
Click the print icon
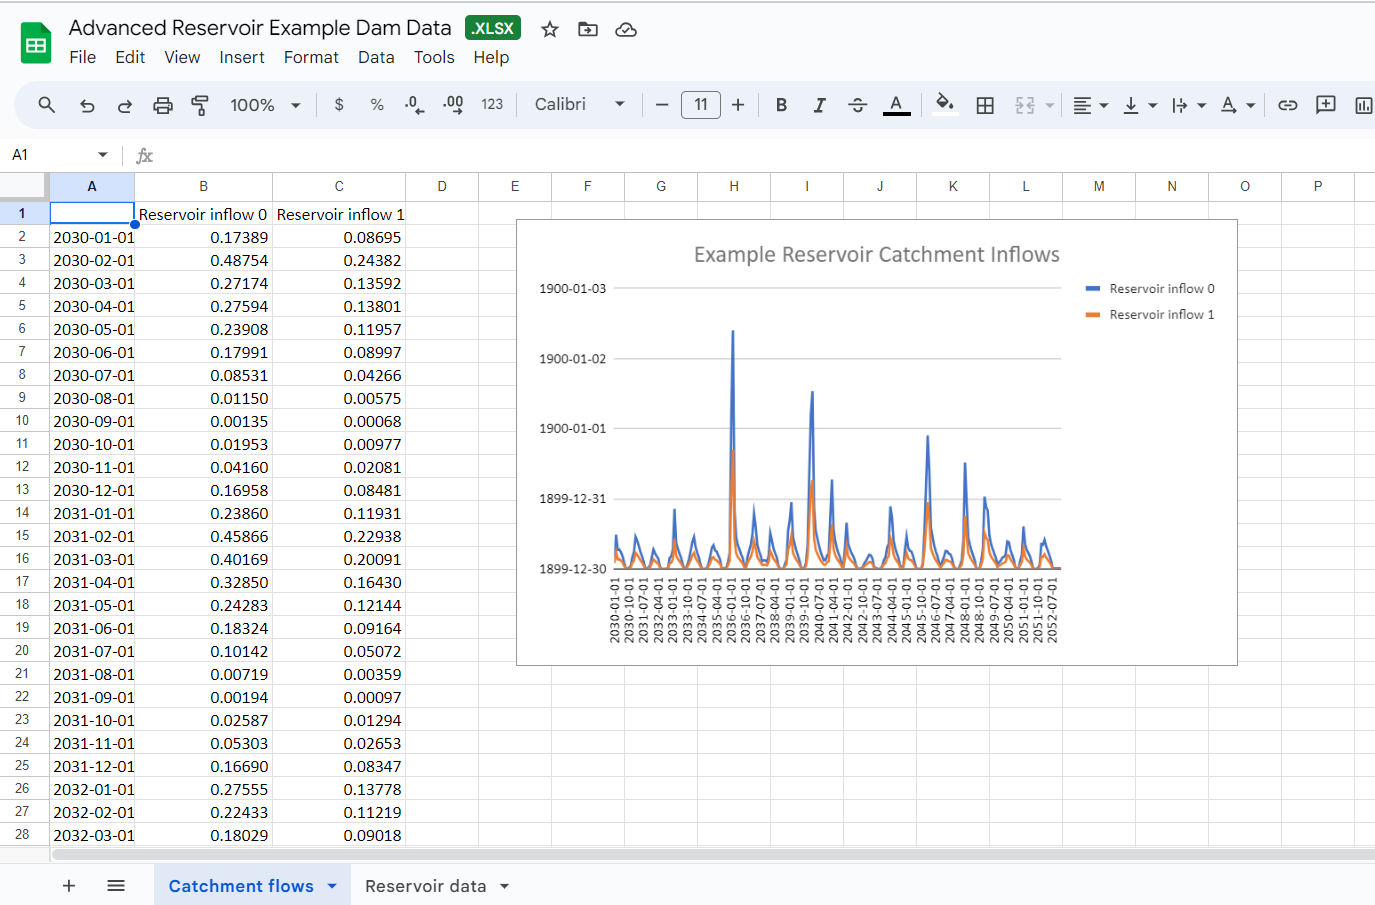coord(163,105)
